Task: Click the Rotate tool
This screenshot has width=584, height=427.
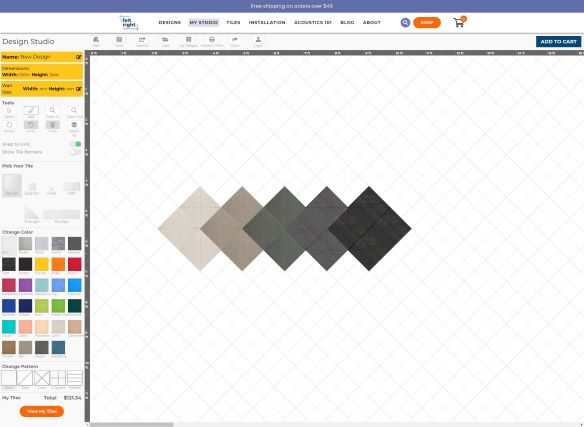Action: [x=9, y=125]
